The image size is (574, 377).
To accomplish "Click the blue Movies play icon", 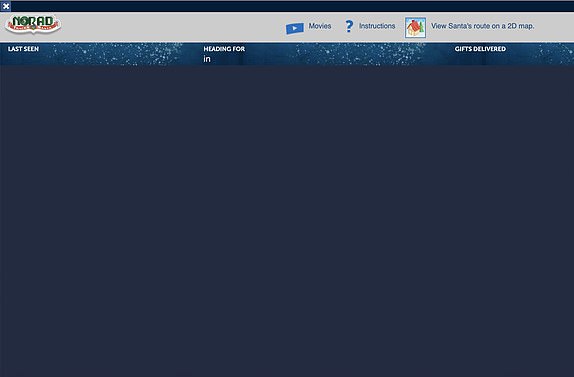I will (x=295, y=28).
